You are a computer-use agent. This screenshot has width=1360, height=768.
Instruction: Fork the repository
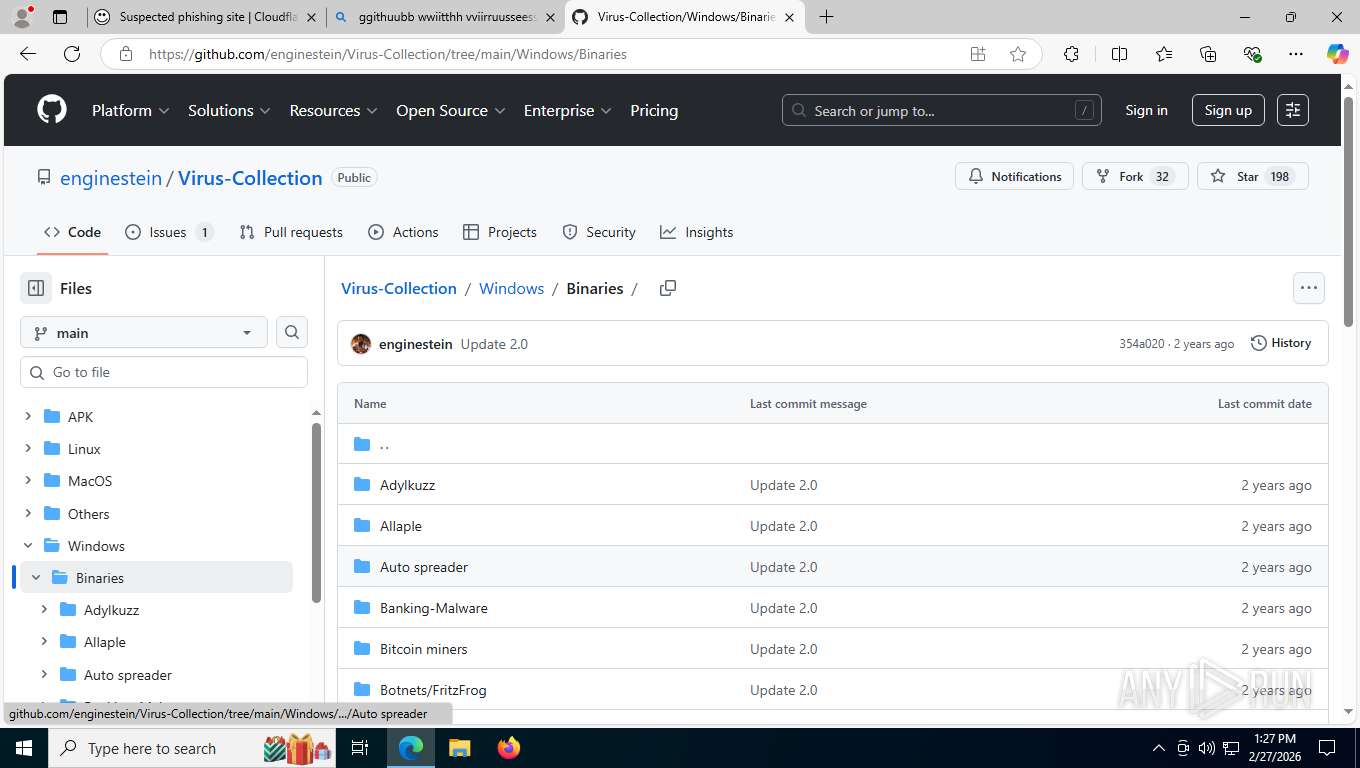[x=1135, y=176]
